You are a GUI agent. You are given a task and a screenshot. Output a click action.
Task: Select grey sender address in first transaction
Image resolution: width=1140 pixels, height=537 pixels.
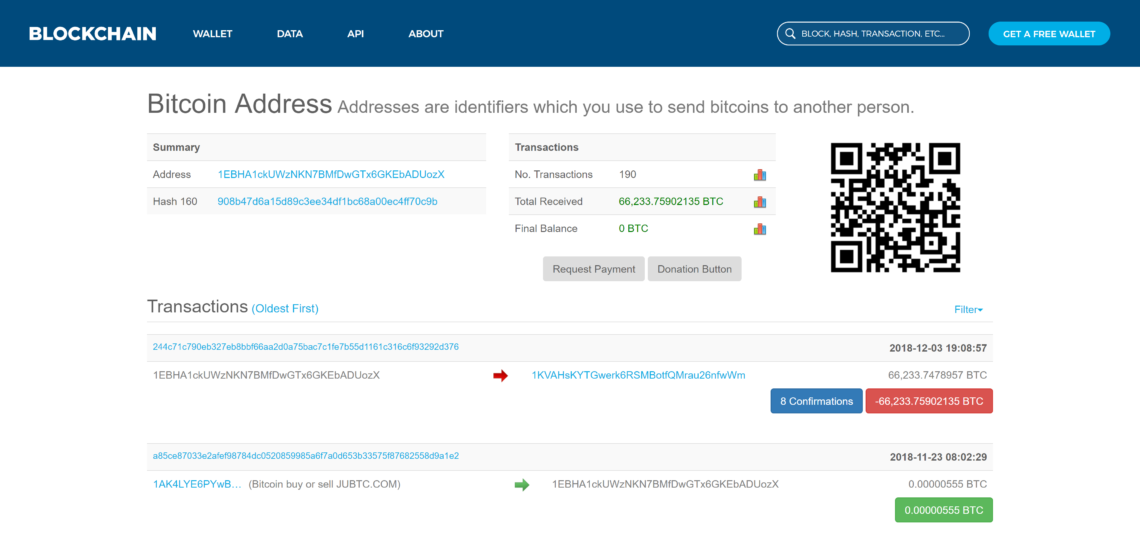[266, 375]
